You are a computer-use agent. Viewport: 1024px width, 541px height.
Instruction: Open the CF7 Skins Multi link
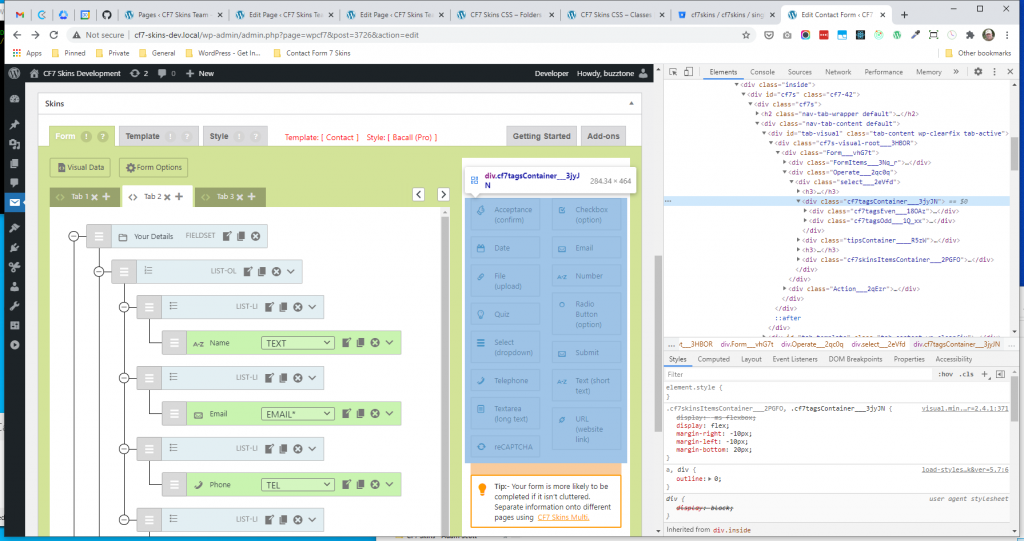click(562, 517)
